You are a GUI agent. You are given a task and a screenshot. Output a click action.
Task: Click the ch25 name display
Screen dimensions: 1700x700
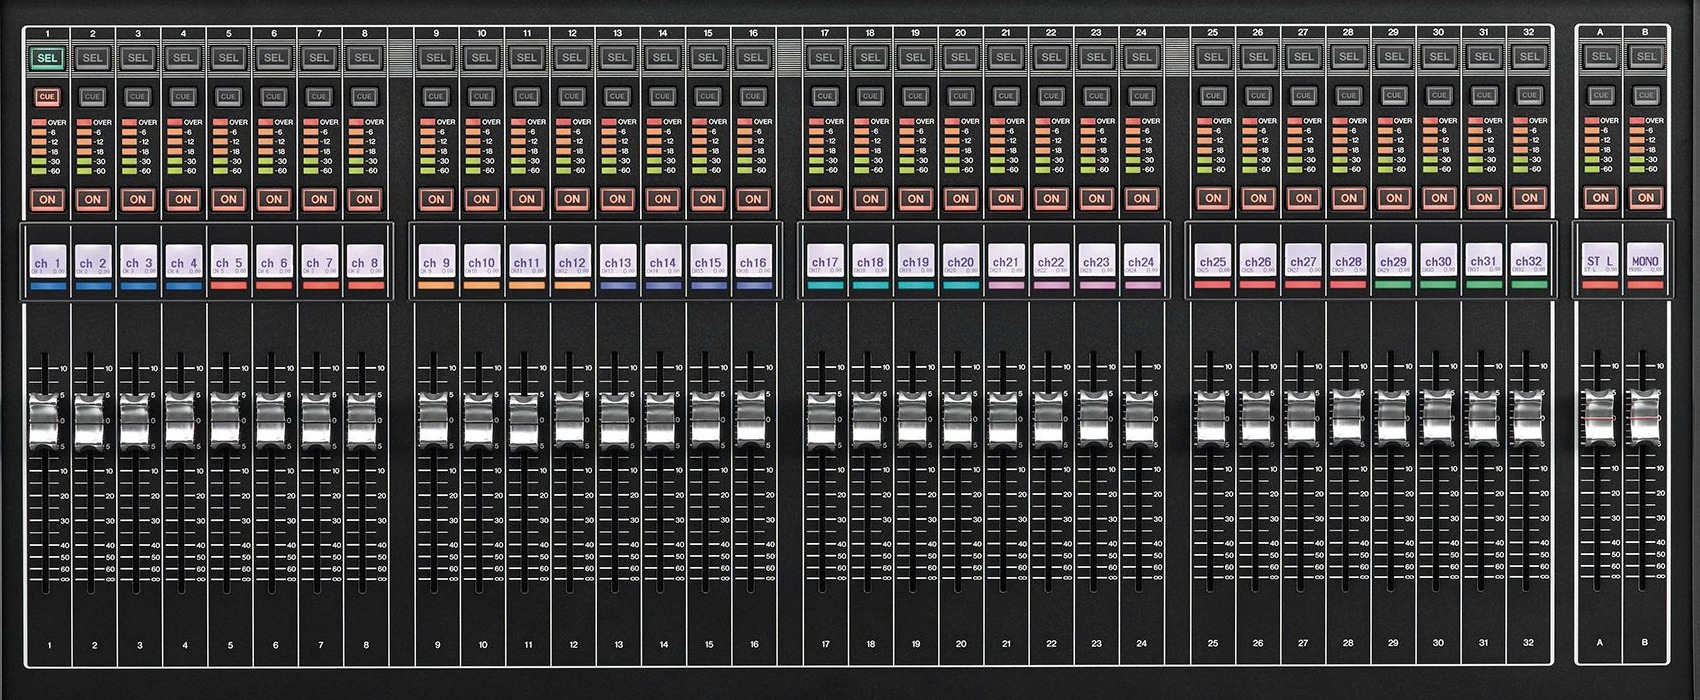click(1212, 260)
